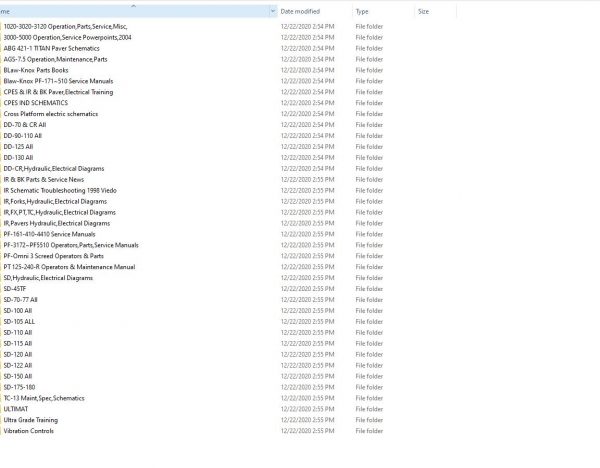Select folder ABG 421-1 TITAN Paver Schematics
This screenshot has width=600, height=468.
click(51, 48)
